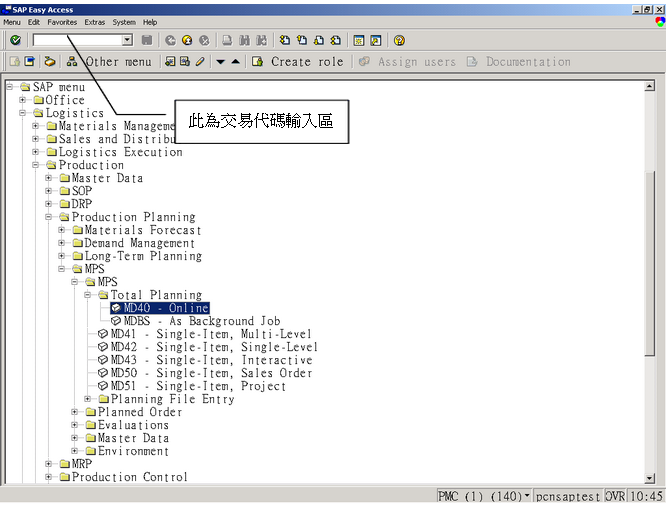Click the Delete Favorites icon

pos(185,62)
